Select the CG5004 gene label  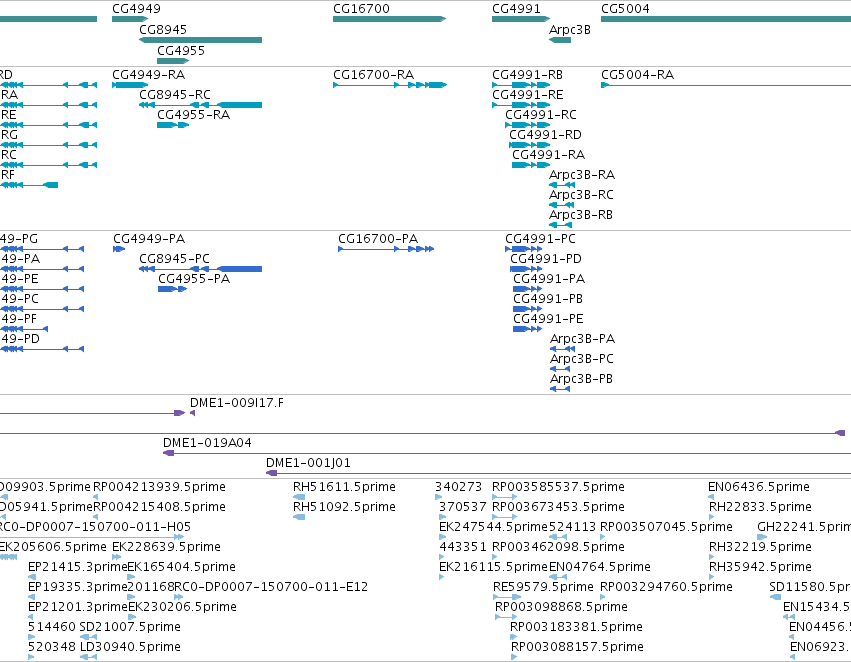(x=625, y=9)
